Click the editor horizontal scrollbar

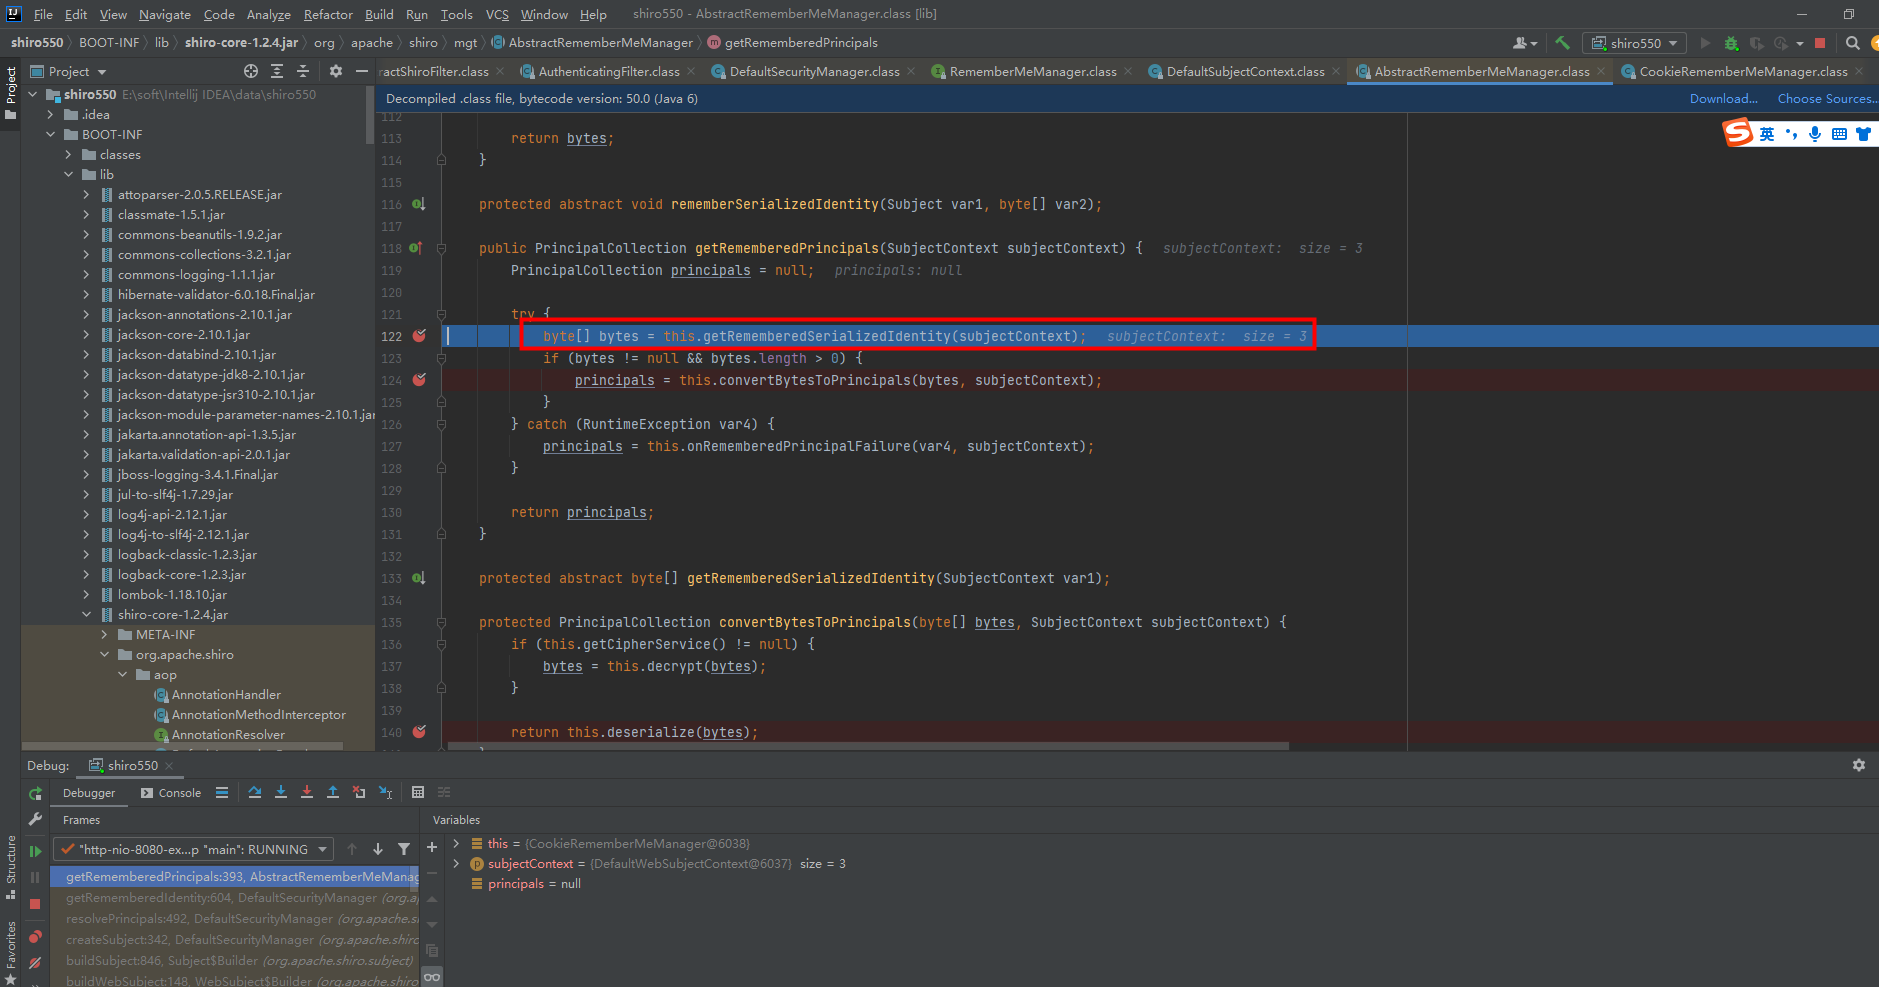(868, 746)
